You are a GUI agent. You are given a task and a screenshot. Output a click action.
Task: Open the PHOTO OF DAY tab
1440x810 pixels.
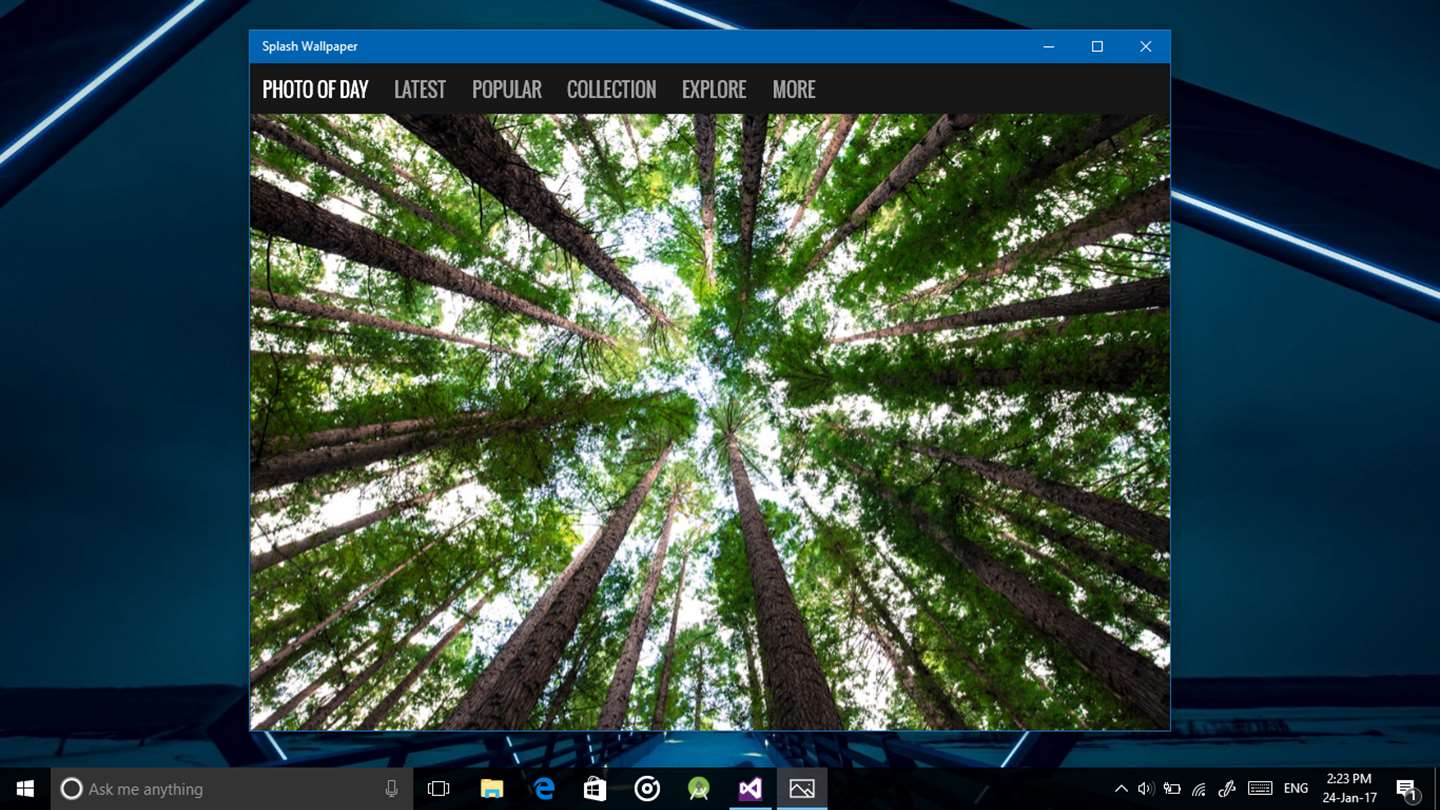(x=315, y=90)
